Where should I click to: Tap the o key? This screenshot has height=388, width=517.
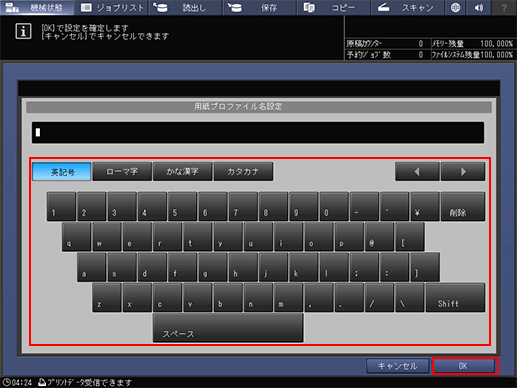319,237
